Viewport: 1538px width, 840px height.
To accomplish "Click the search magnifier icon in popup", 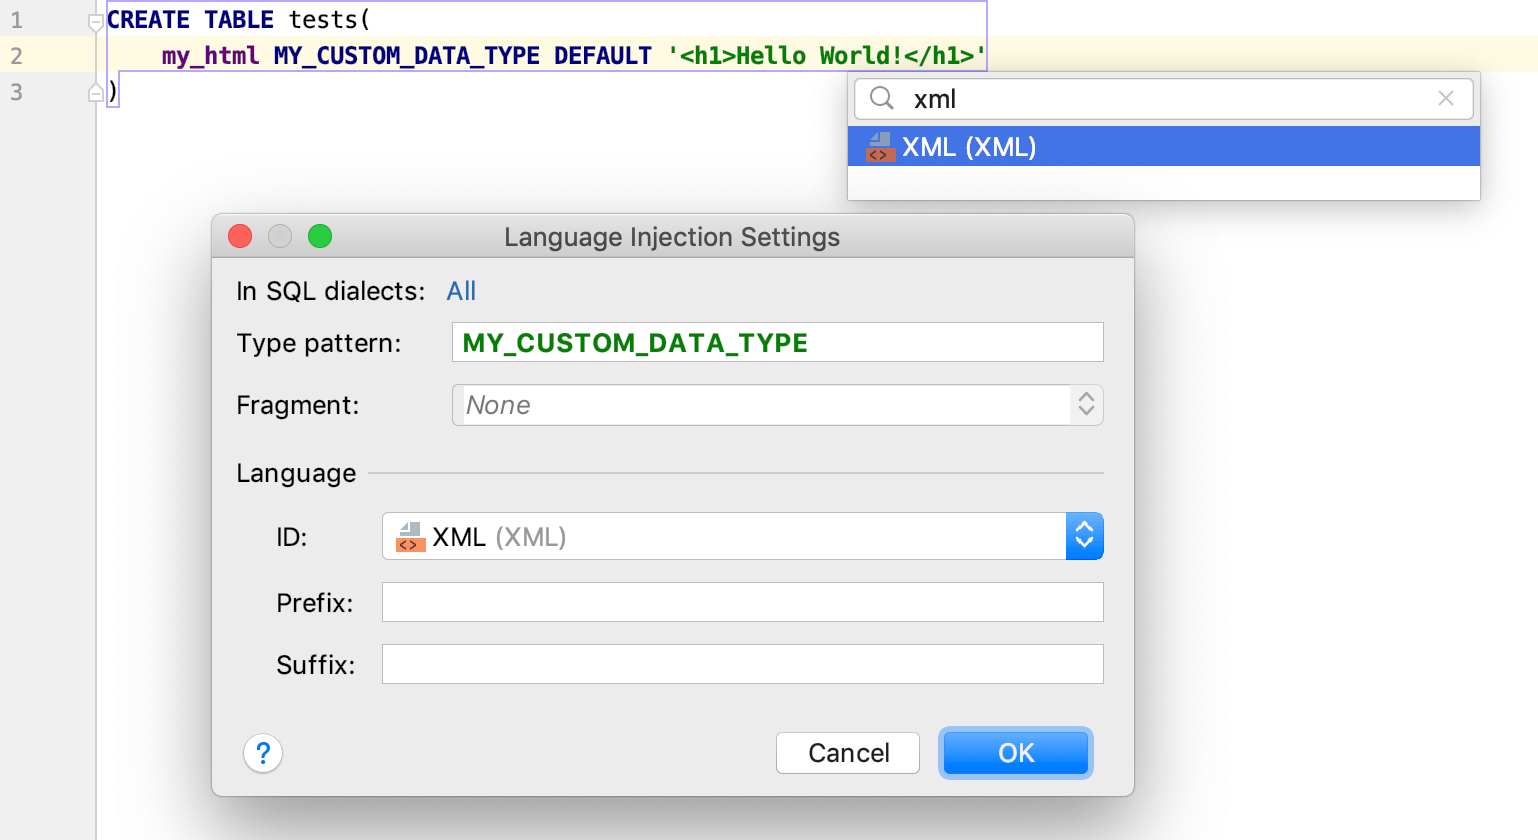I will 882,98.
